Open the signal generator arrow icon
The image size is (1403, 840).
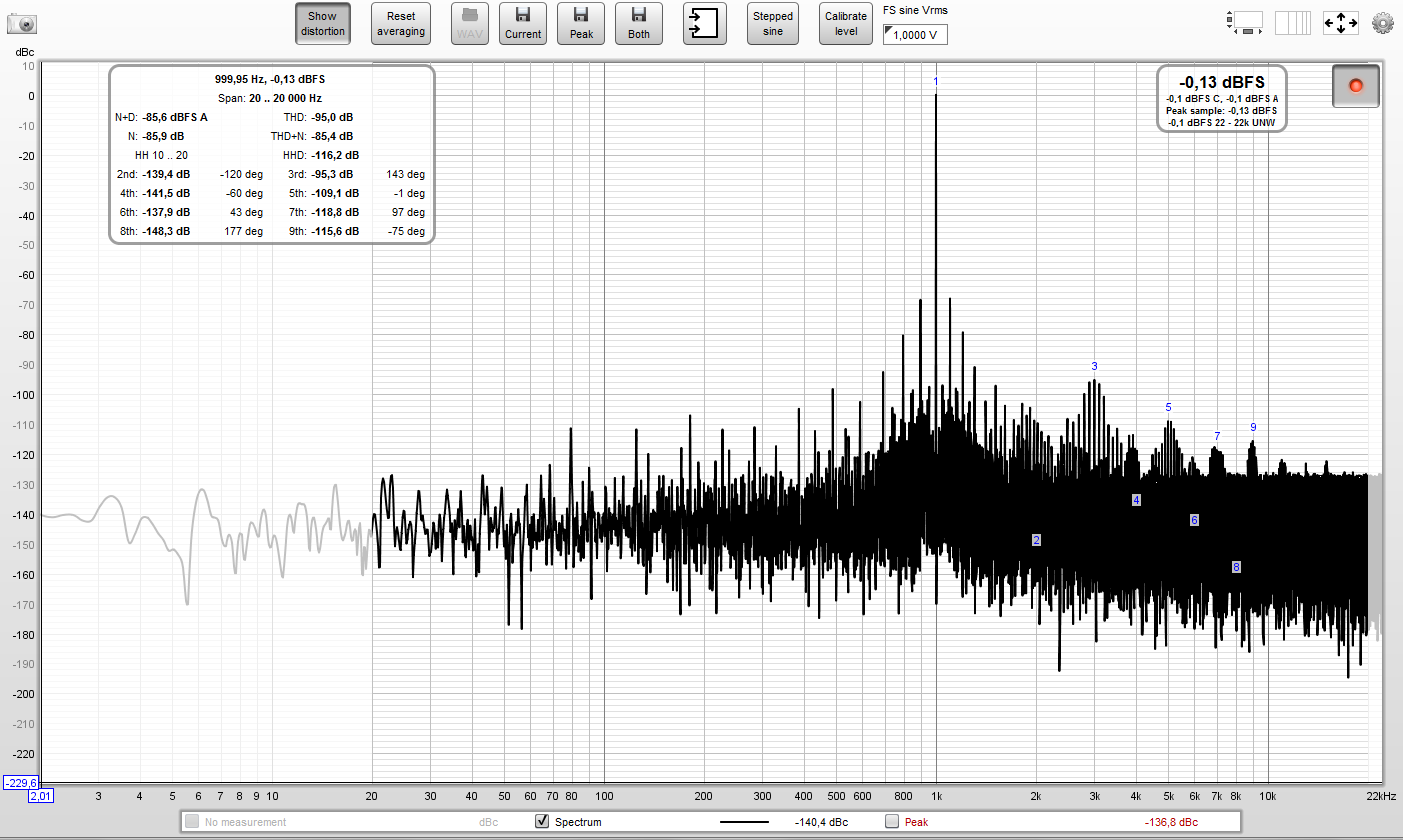[705, 24]
